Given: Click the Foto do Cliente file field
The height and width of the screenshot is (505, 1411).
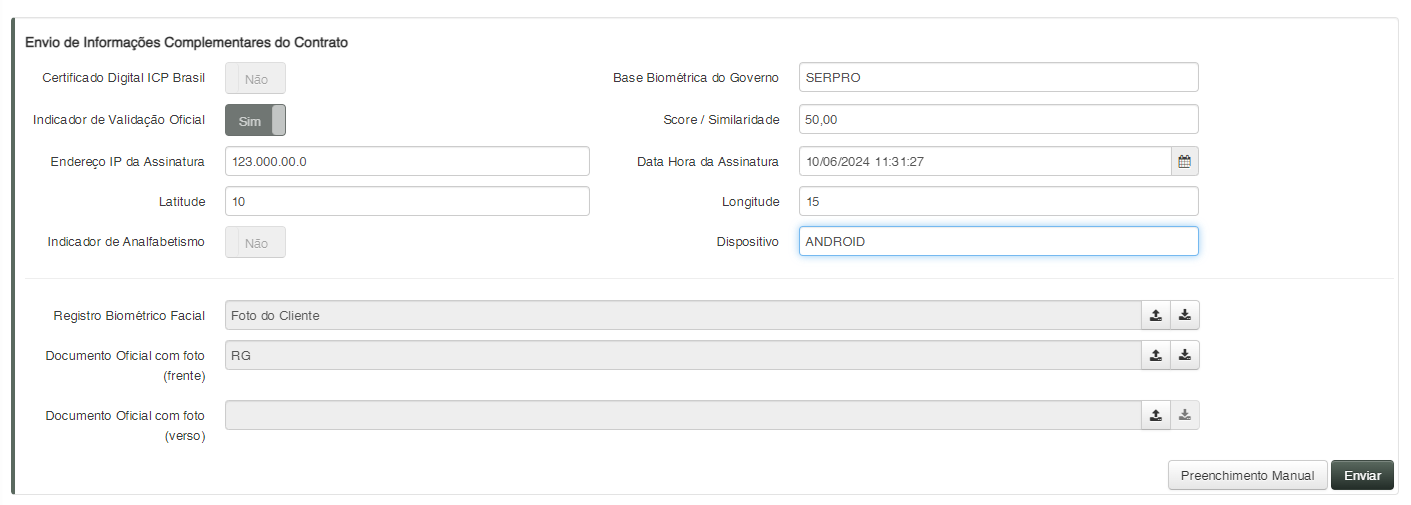Looking at the screenshot, I should tap(683, 315).
